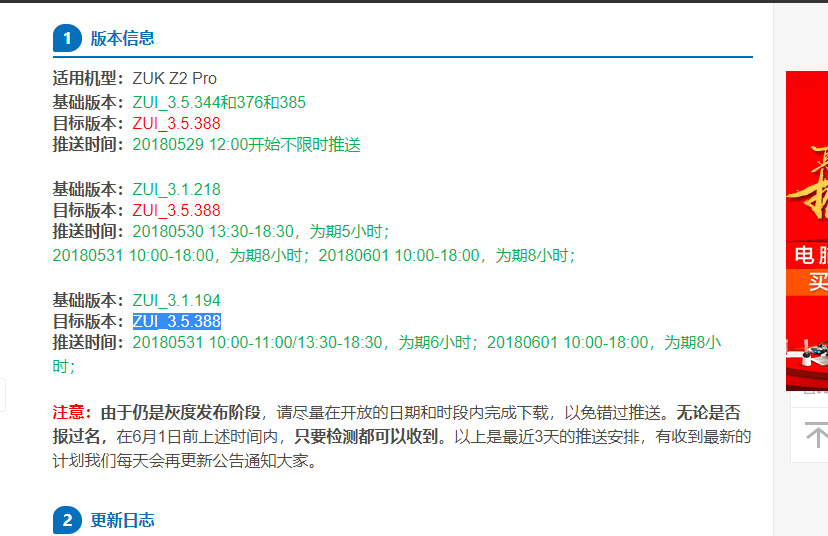Click the ZUK Z2 Pro model text
This screenshot has width=828, height=536.
point(174,78)
